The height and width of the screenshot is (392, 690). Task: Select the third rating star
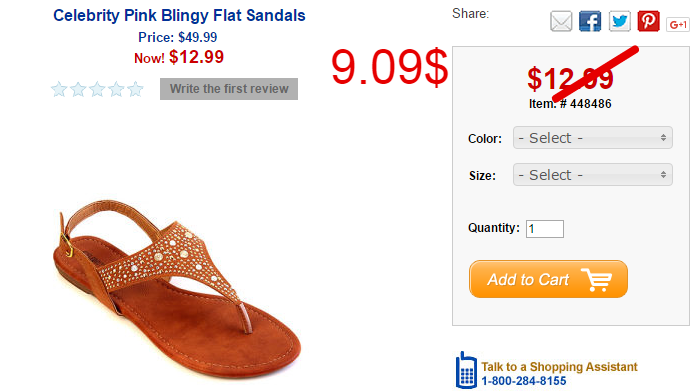coord(97,89)
